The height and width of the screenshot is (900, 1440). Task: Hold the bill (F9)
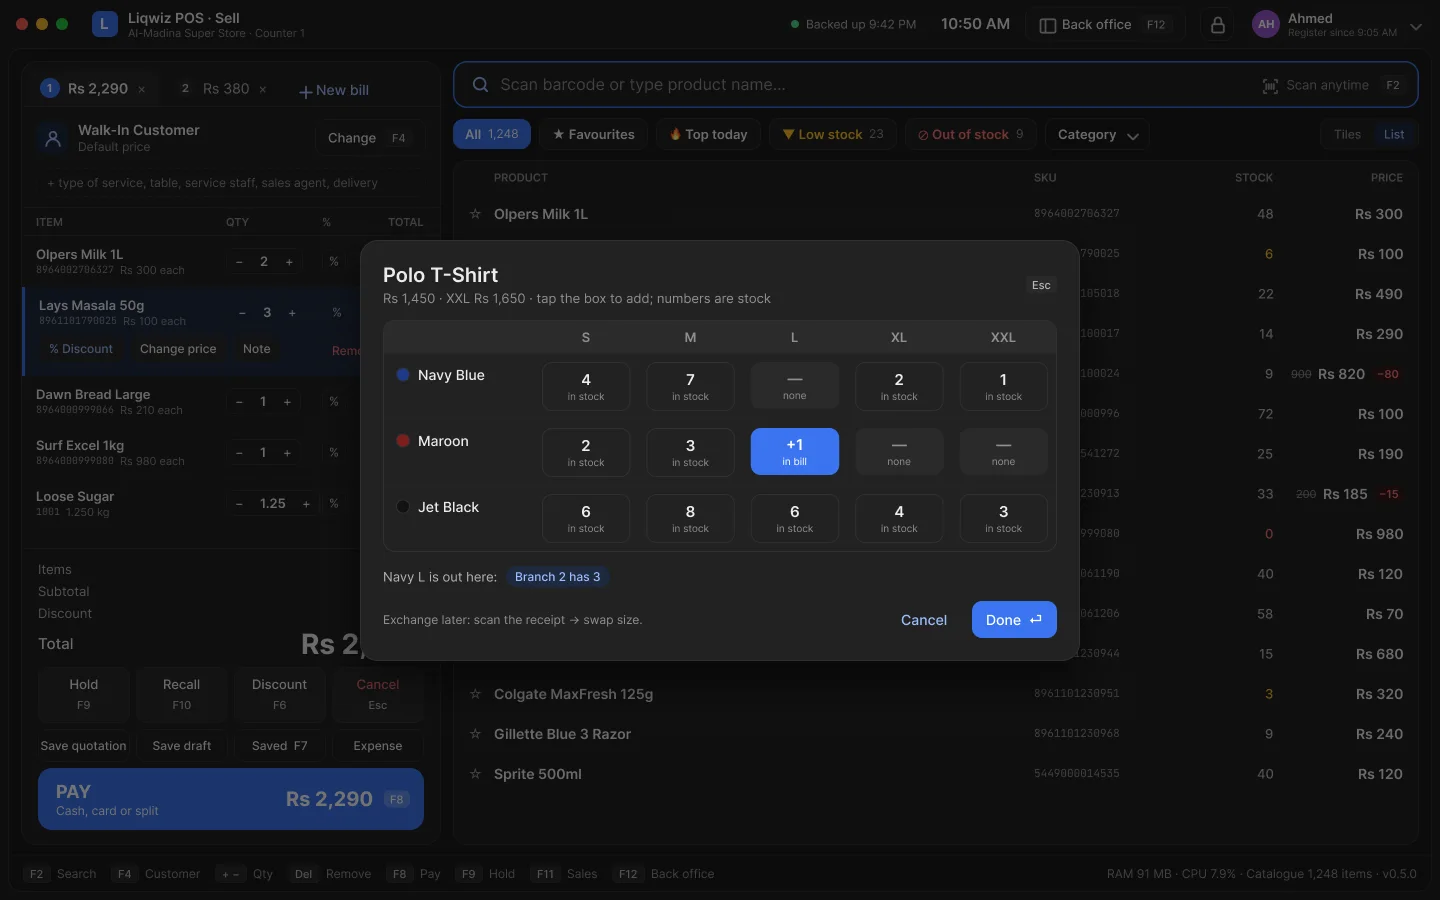point(84,694)
